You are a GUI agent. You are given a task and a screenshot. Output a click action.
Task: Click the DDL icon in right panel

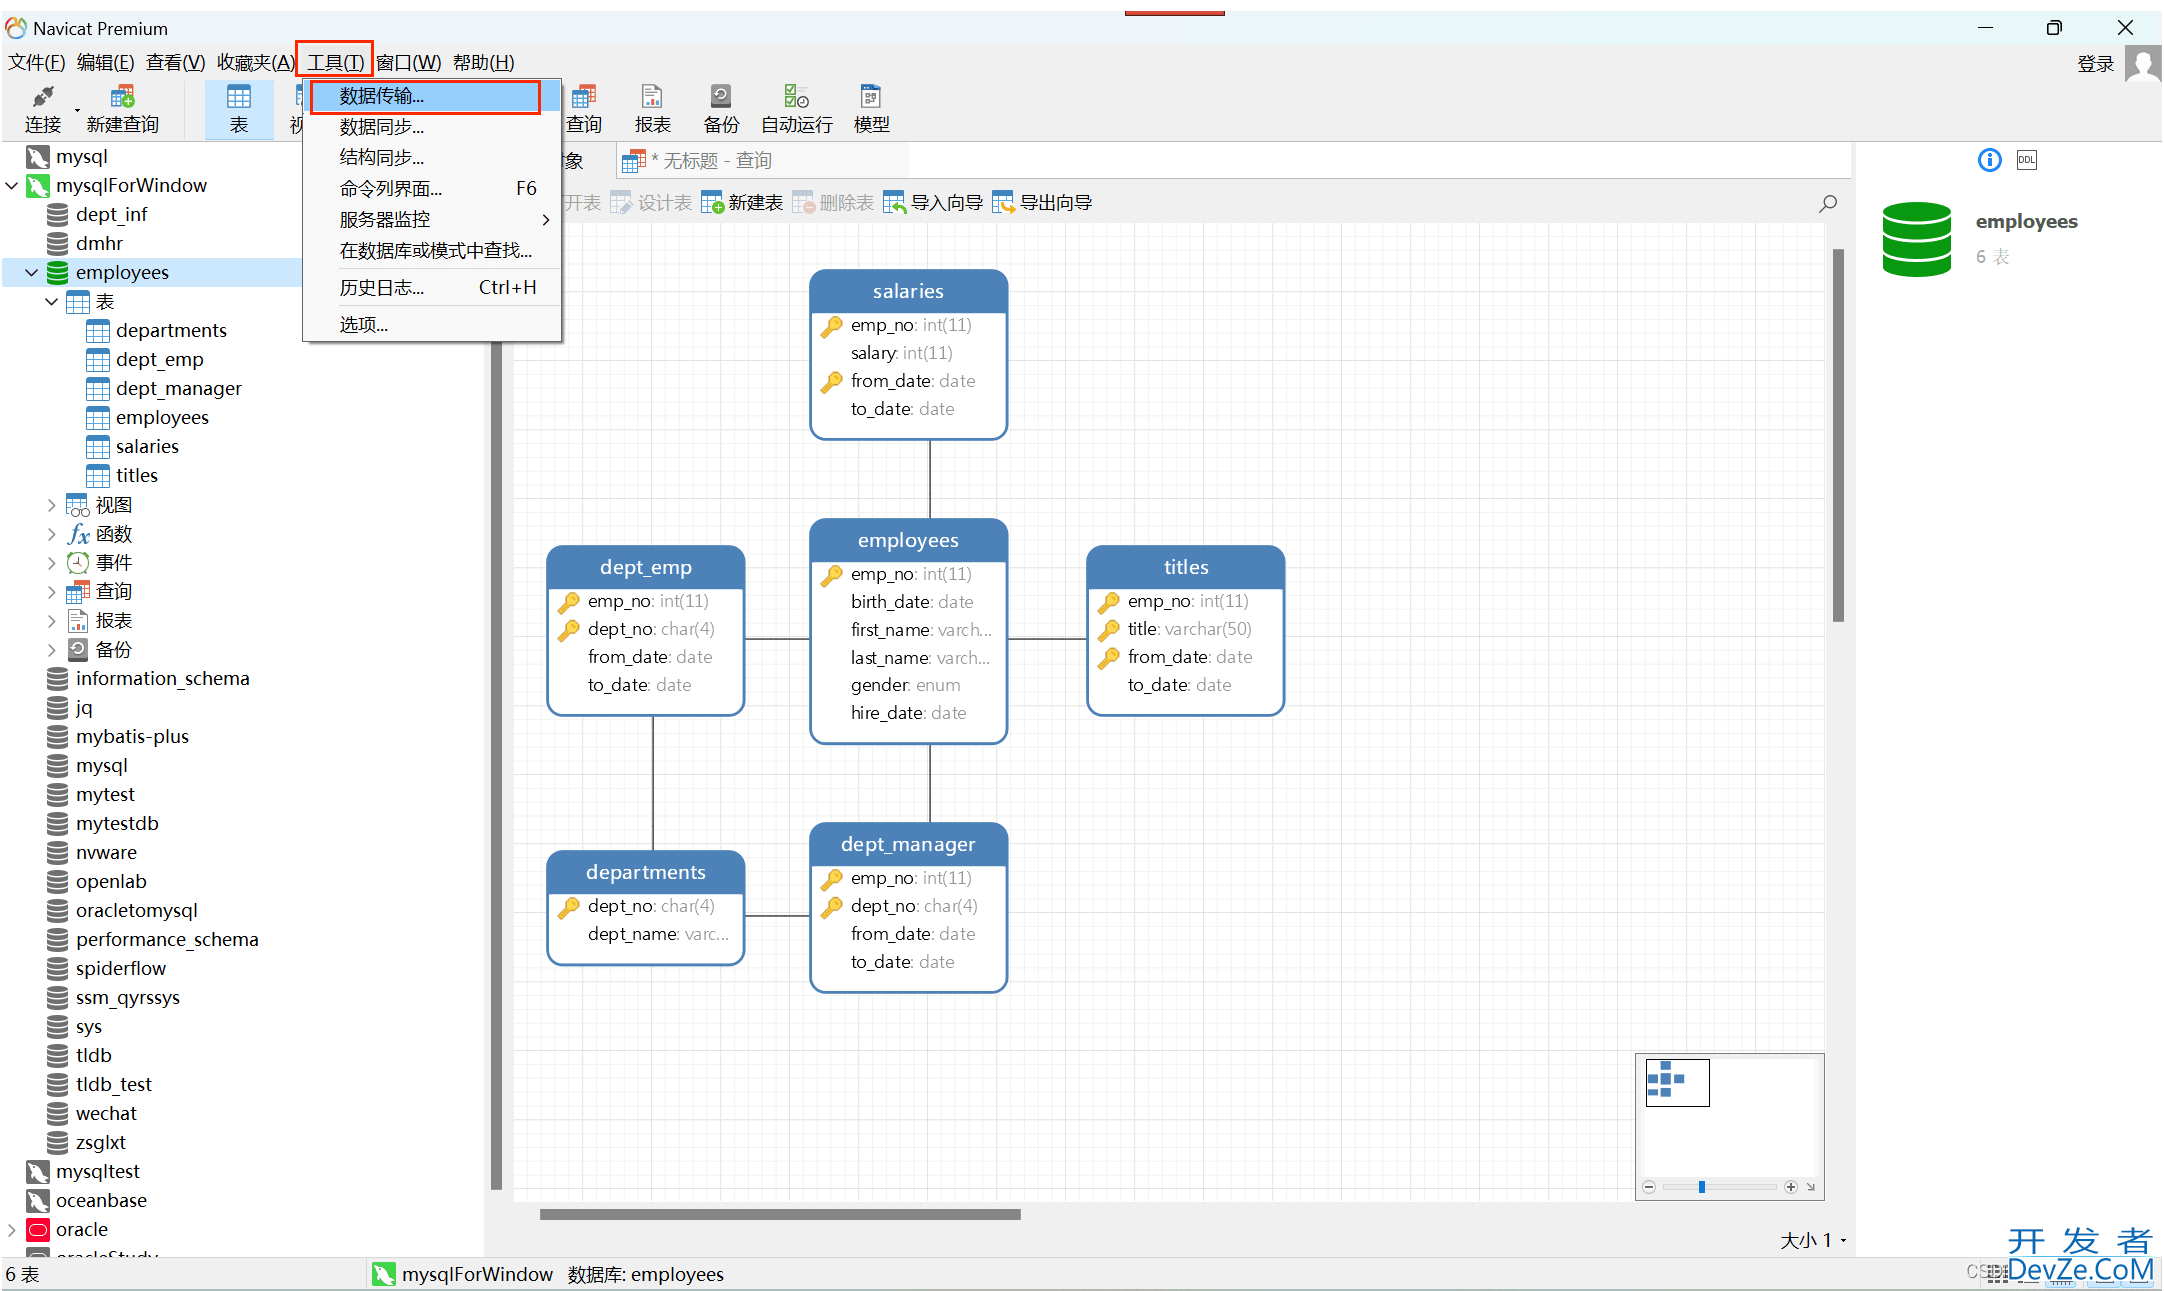[x=2027, y=160]
